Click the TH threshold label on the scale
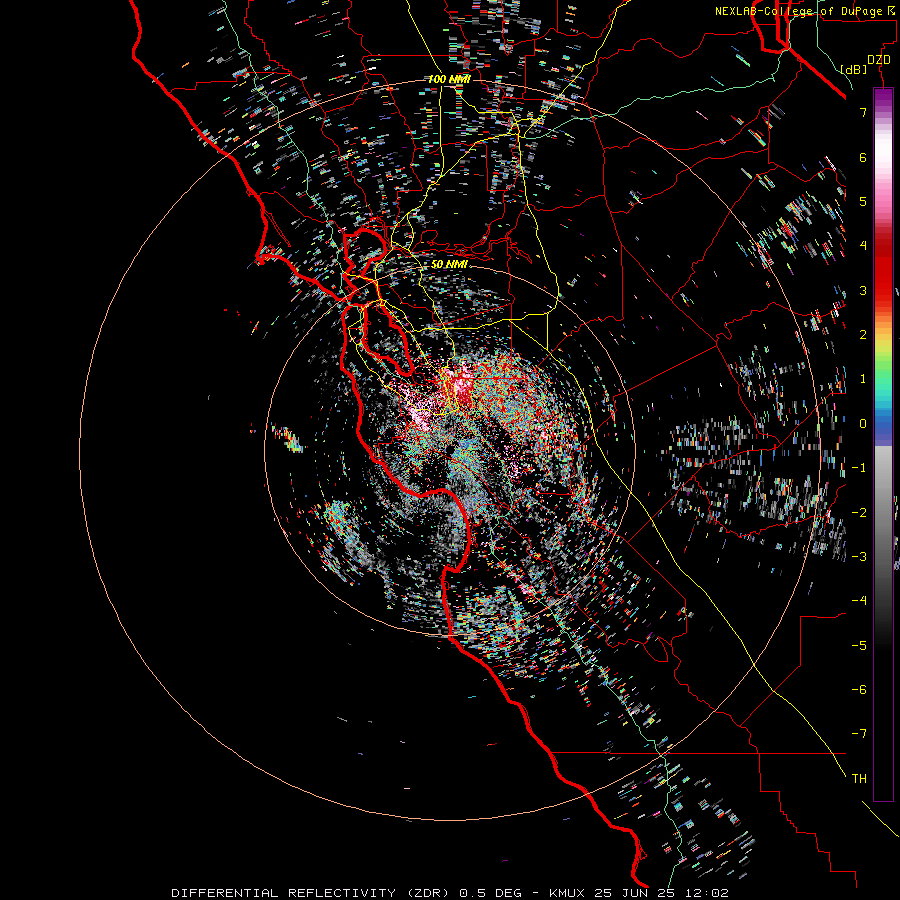 tap(859, 778)
